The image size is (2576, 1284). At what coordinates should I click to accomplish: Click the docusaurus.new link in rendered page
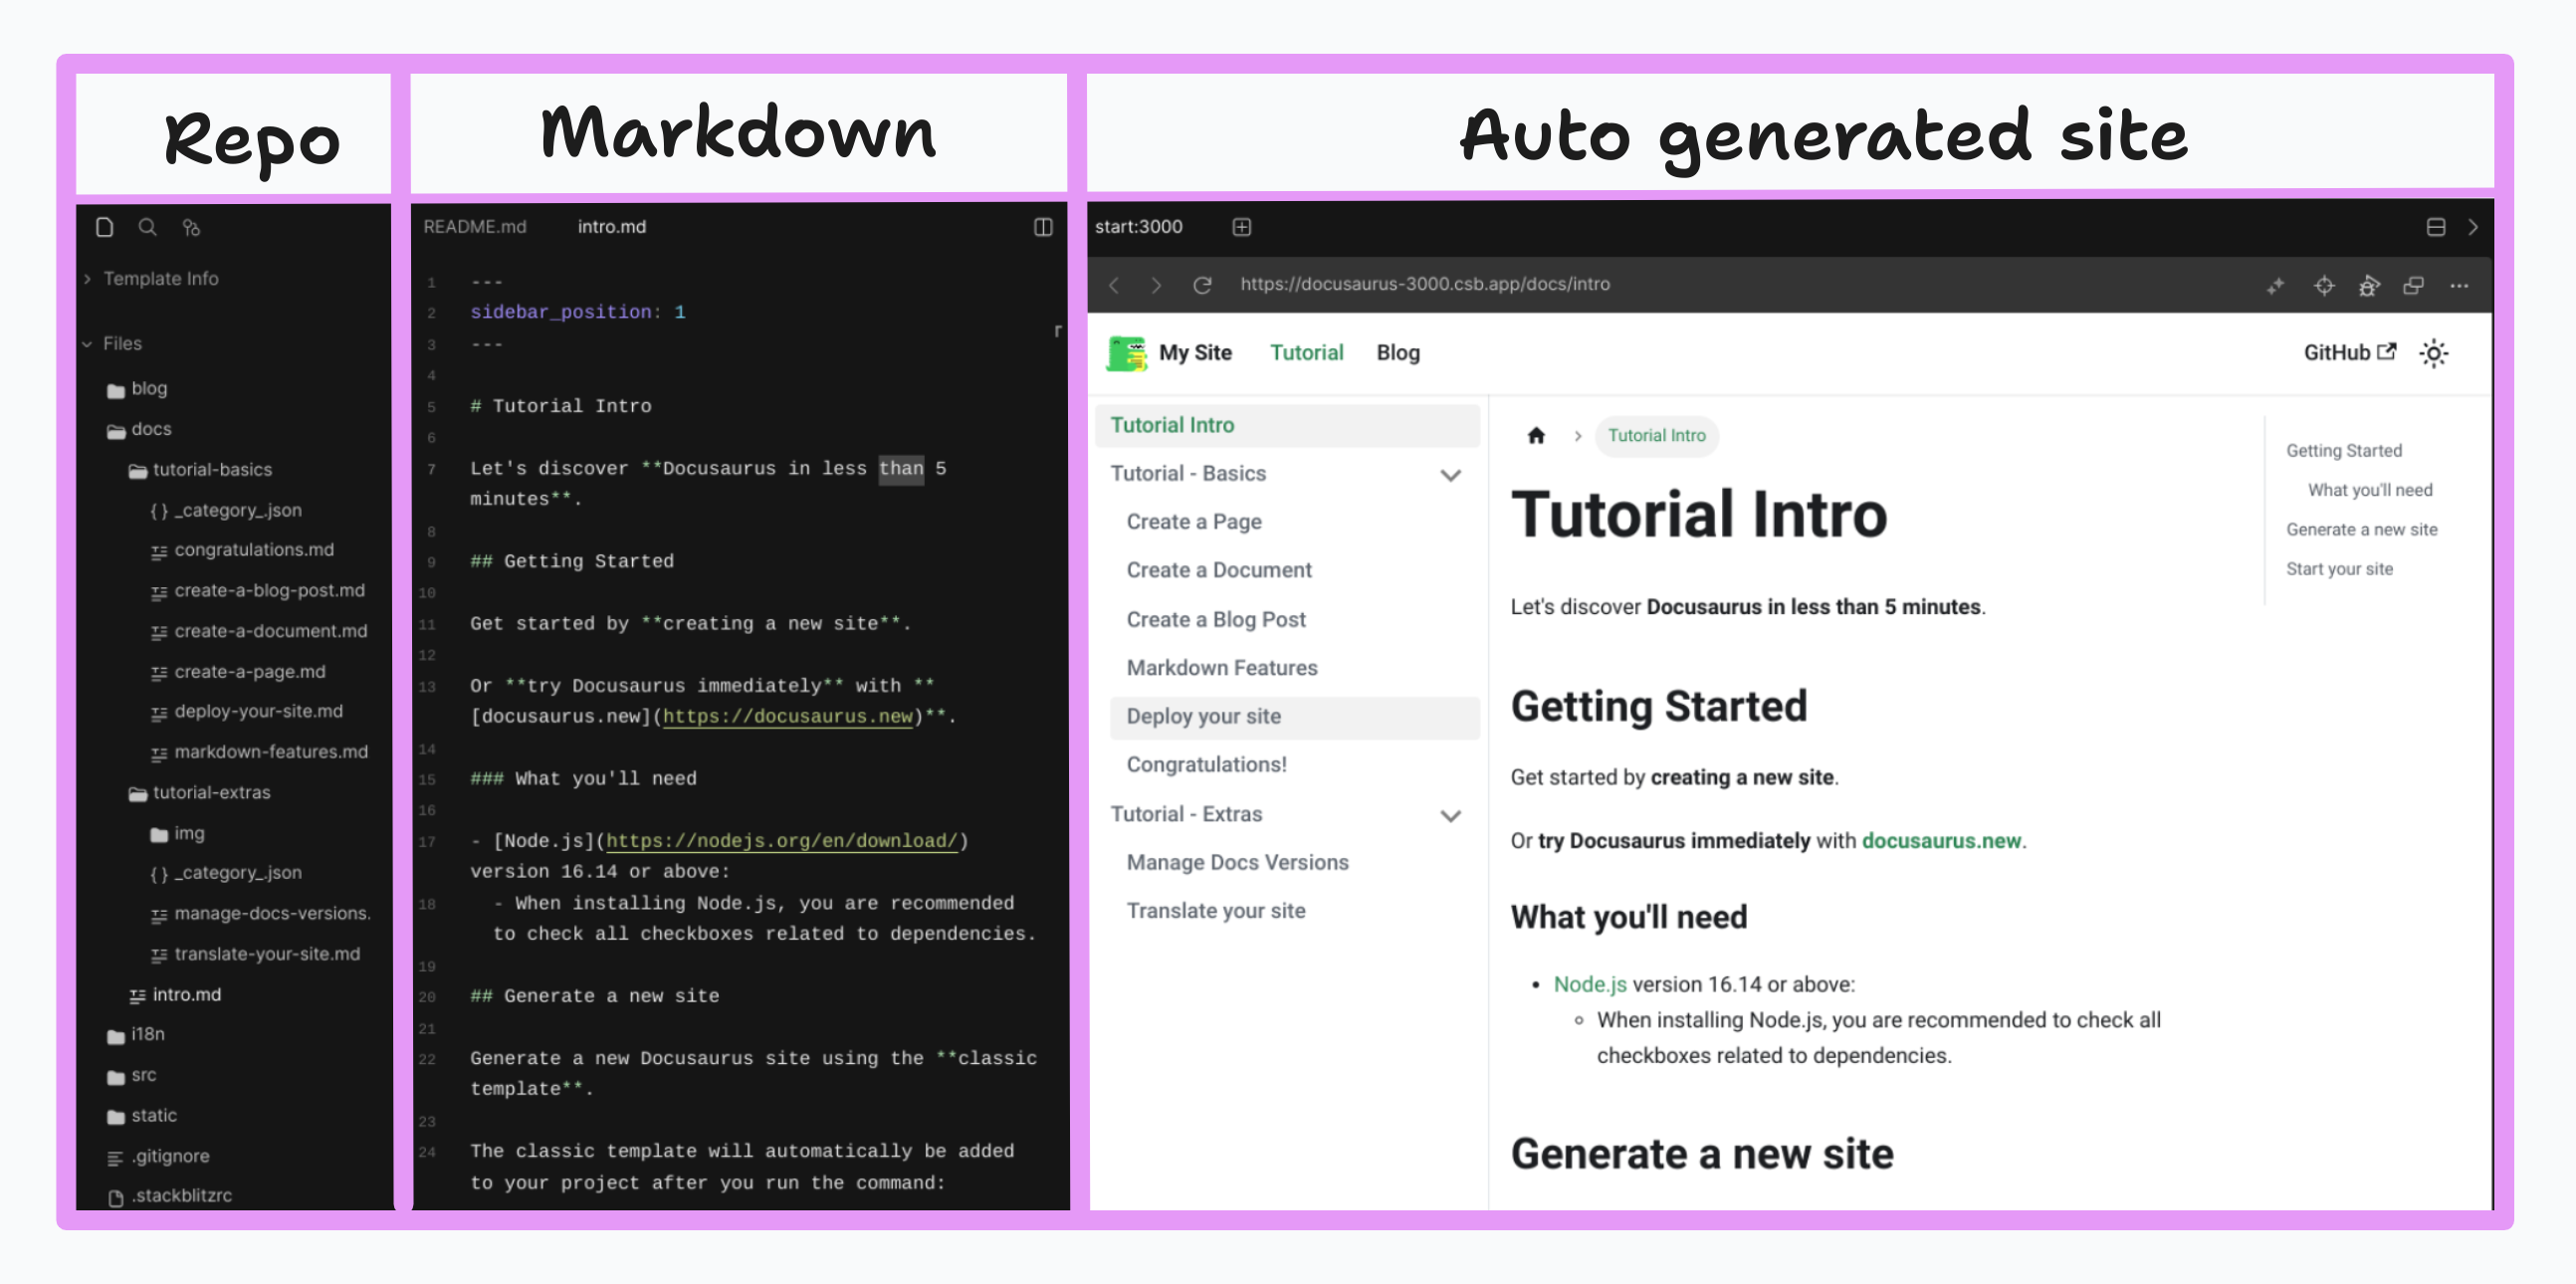click(1941, 841)
